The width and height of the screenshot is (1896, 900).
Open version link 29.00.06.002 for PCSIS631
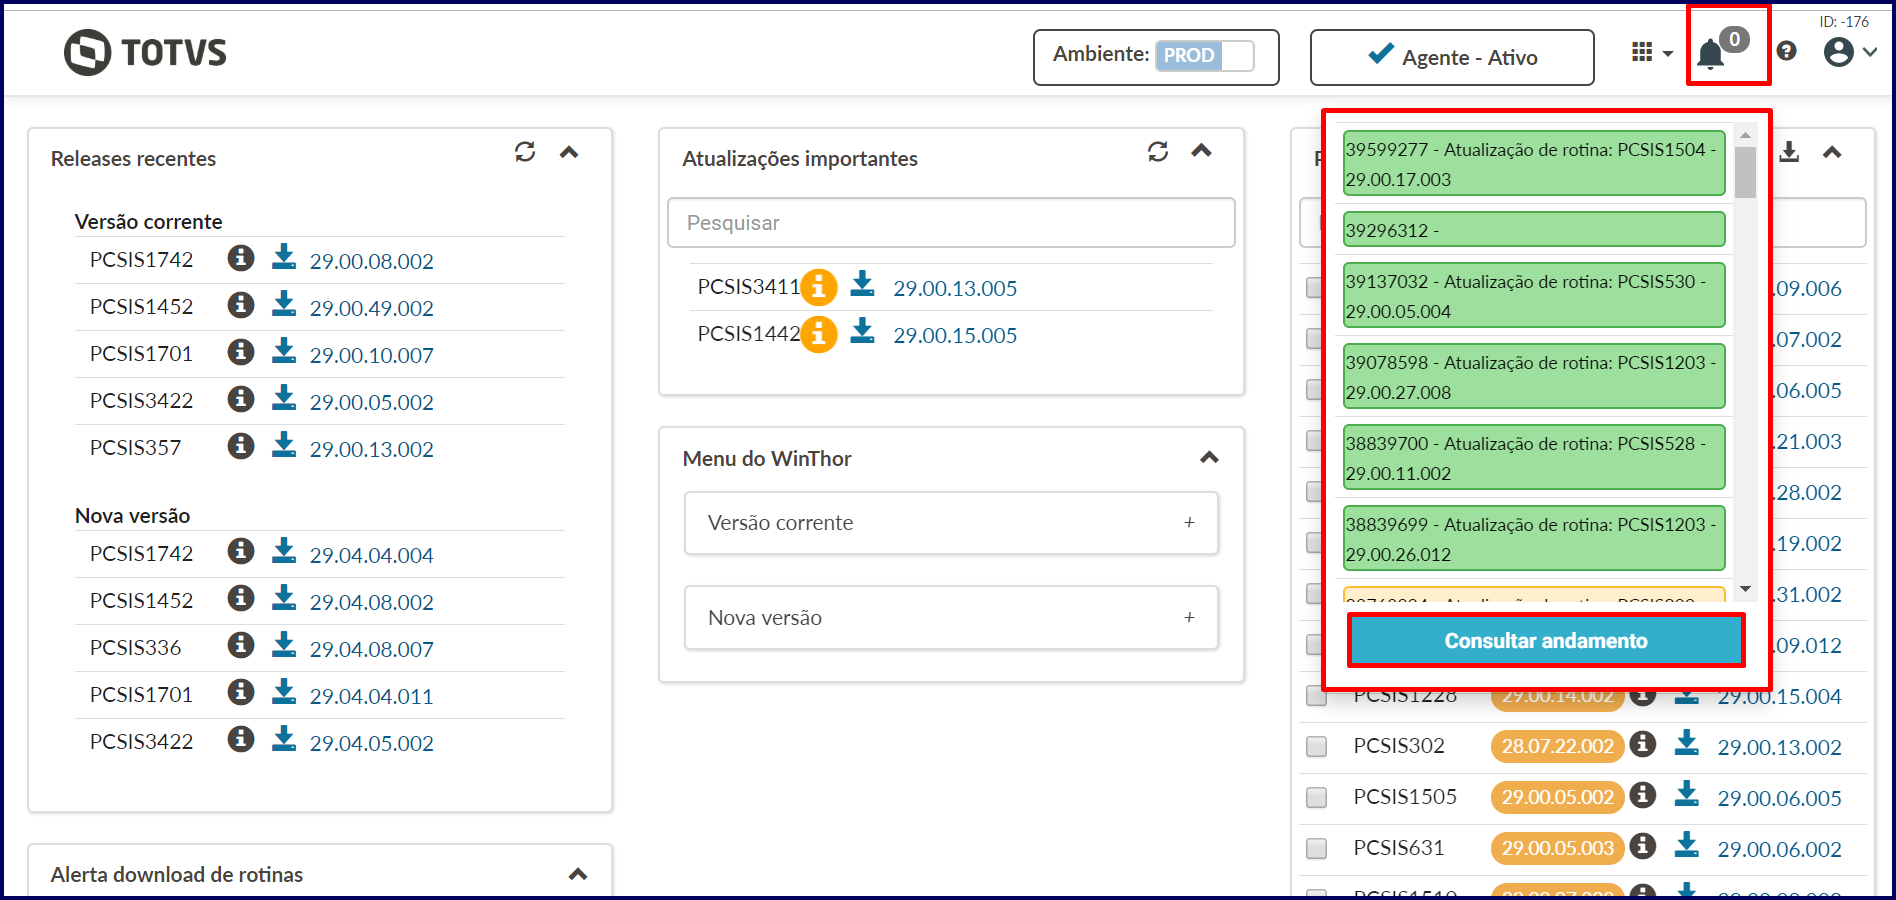(x=1779, y=850)
